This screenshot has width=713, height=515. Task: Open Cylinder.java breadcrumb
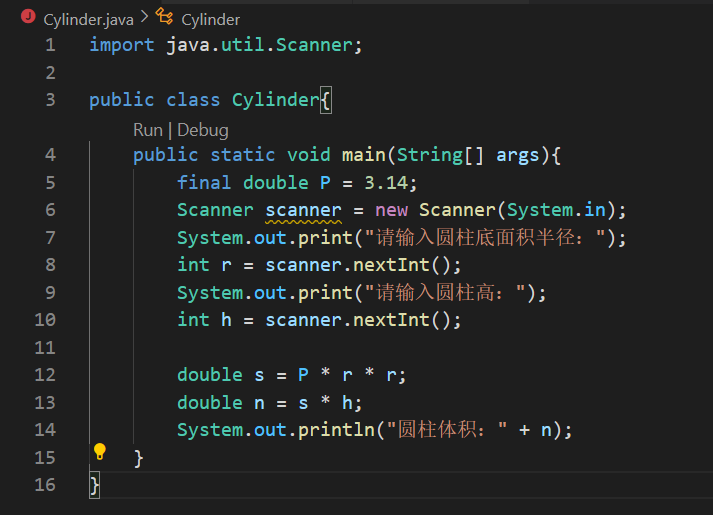point(88,20)
